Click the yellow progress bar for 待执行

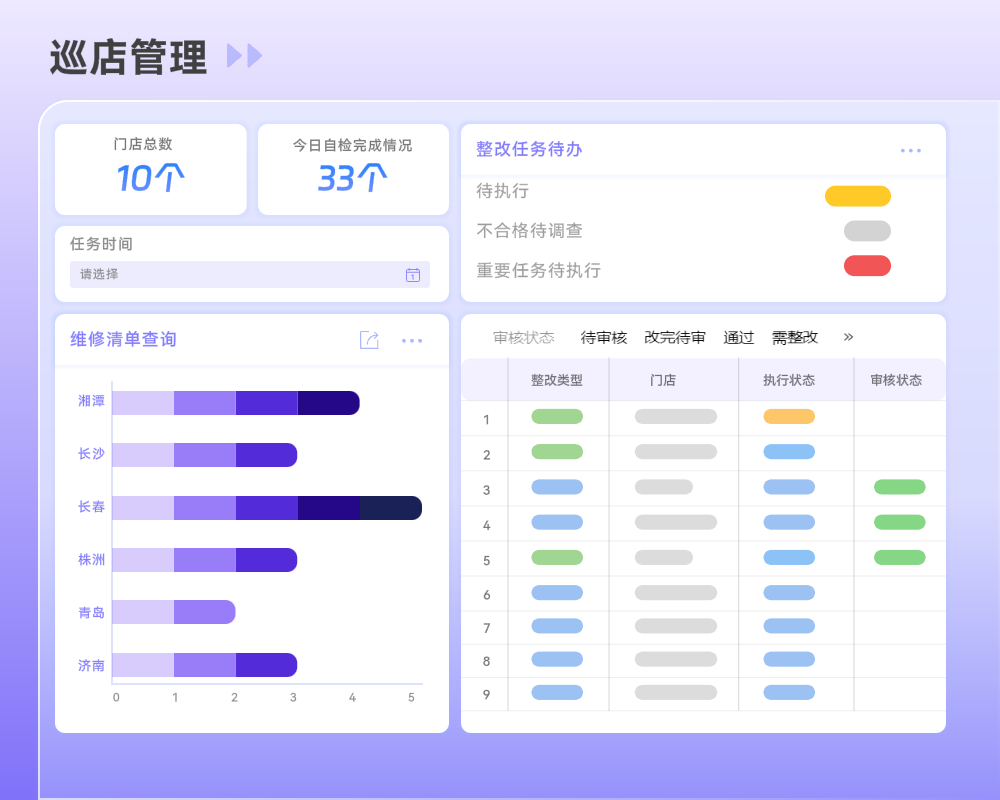pos(858,195)
